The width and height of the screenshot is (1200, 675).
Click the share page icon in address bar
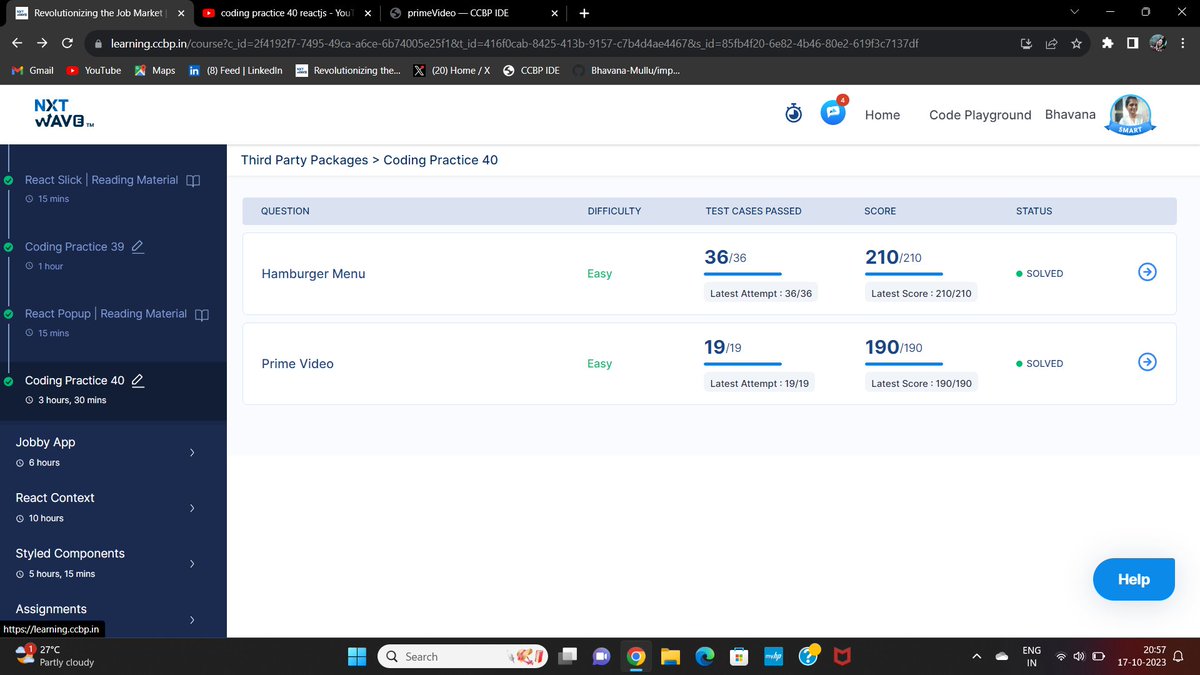1051,44
